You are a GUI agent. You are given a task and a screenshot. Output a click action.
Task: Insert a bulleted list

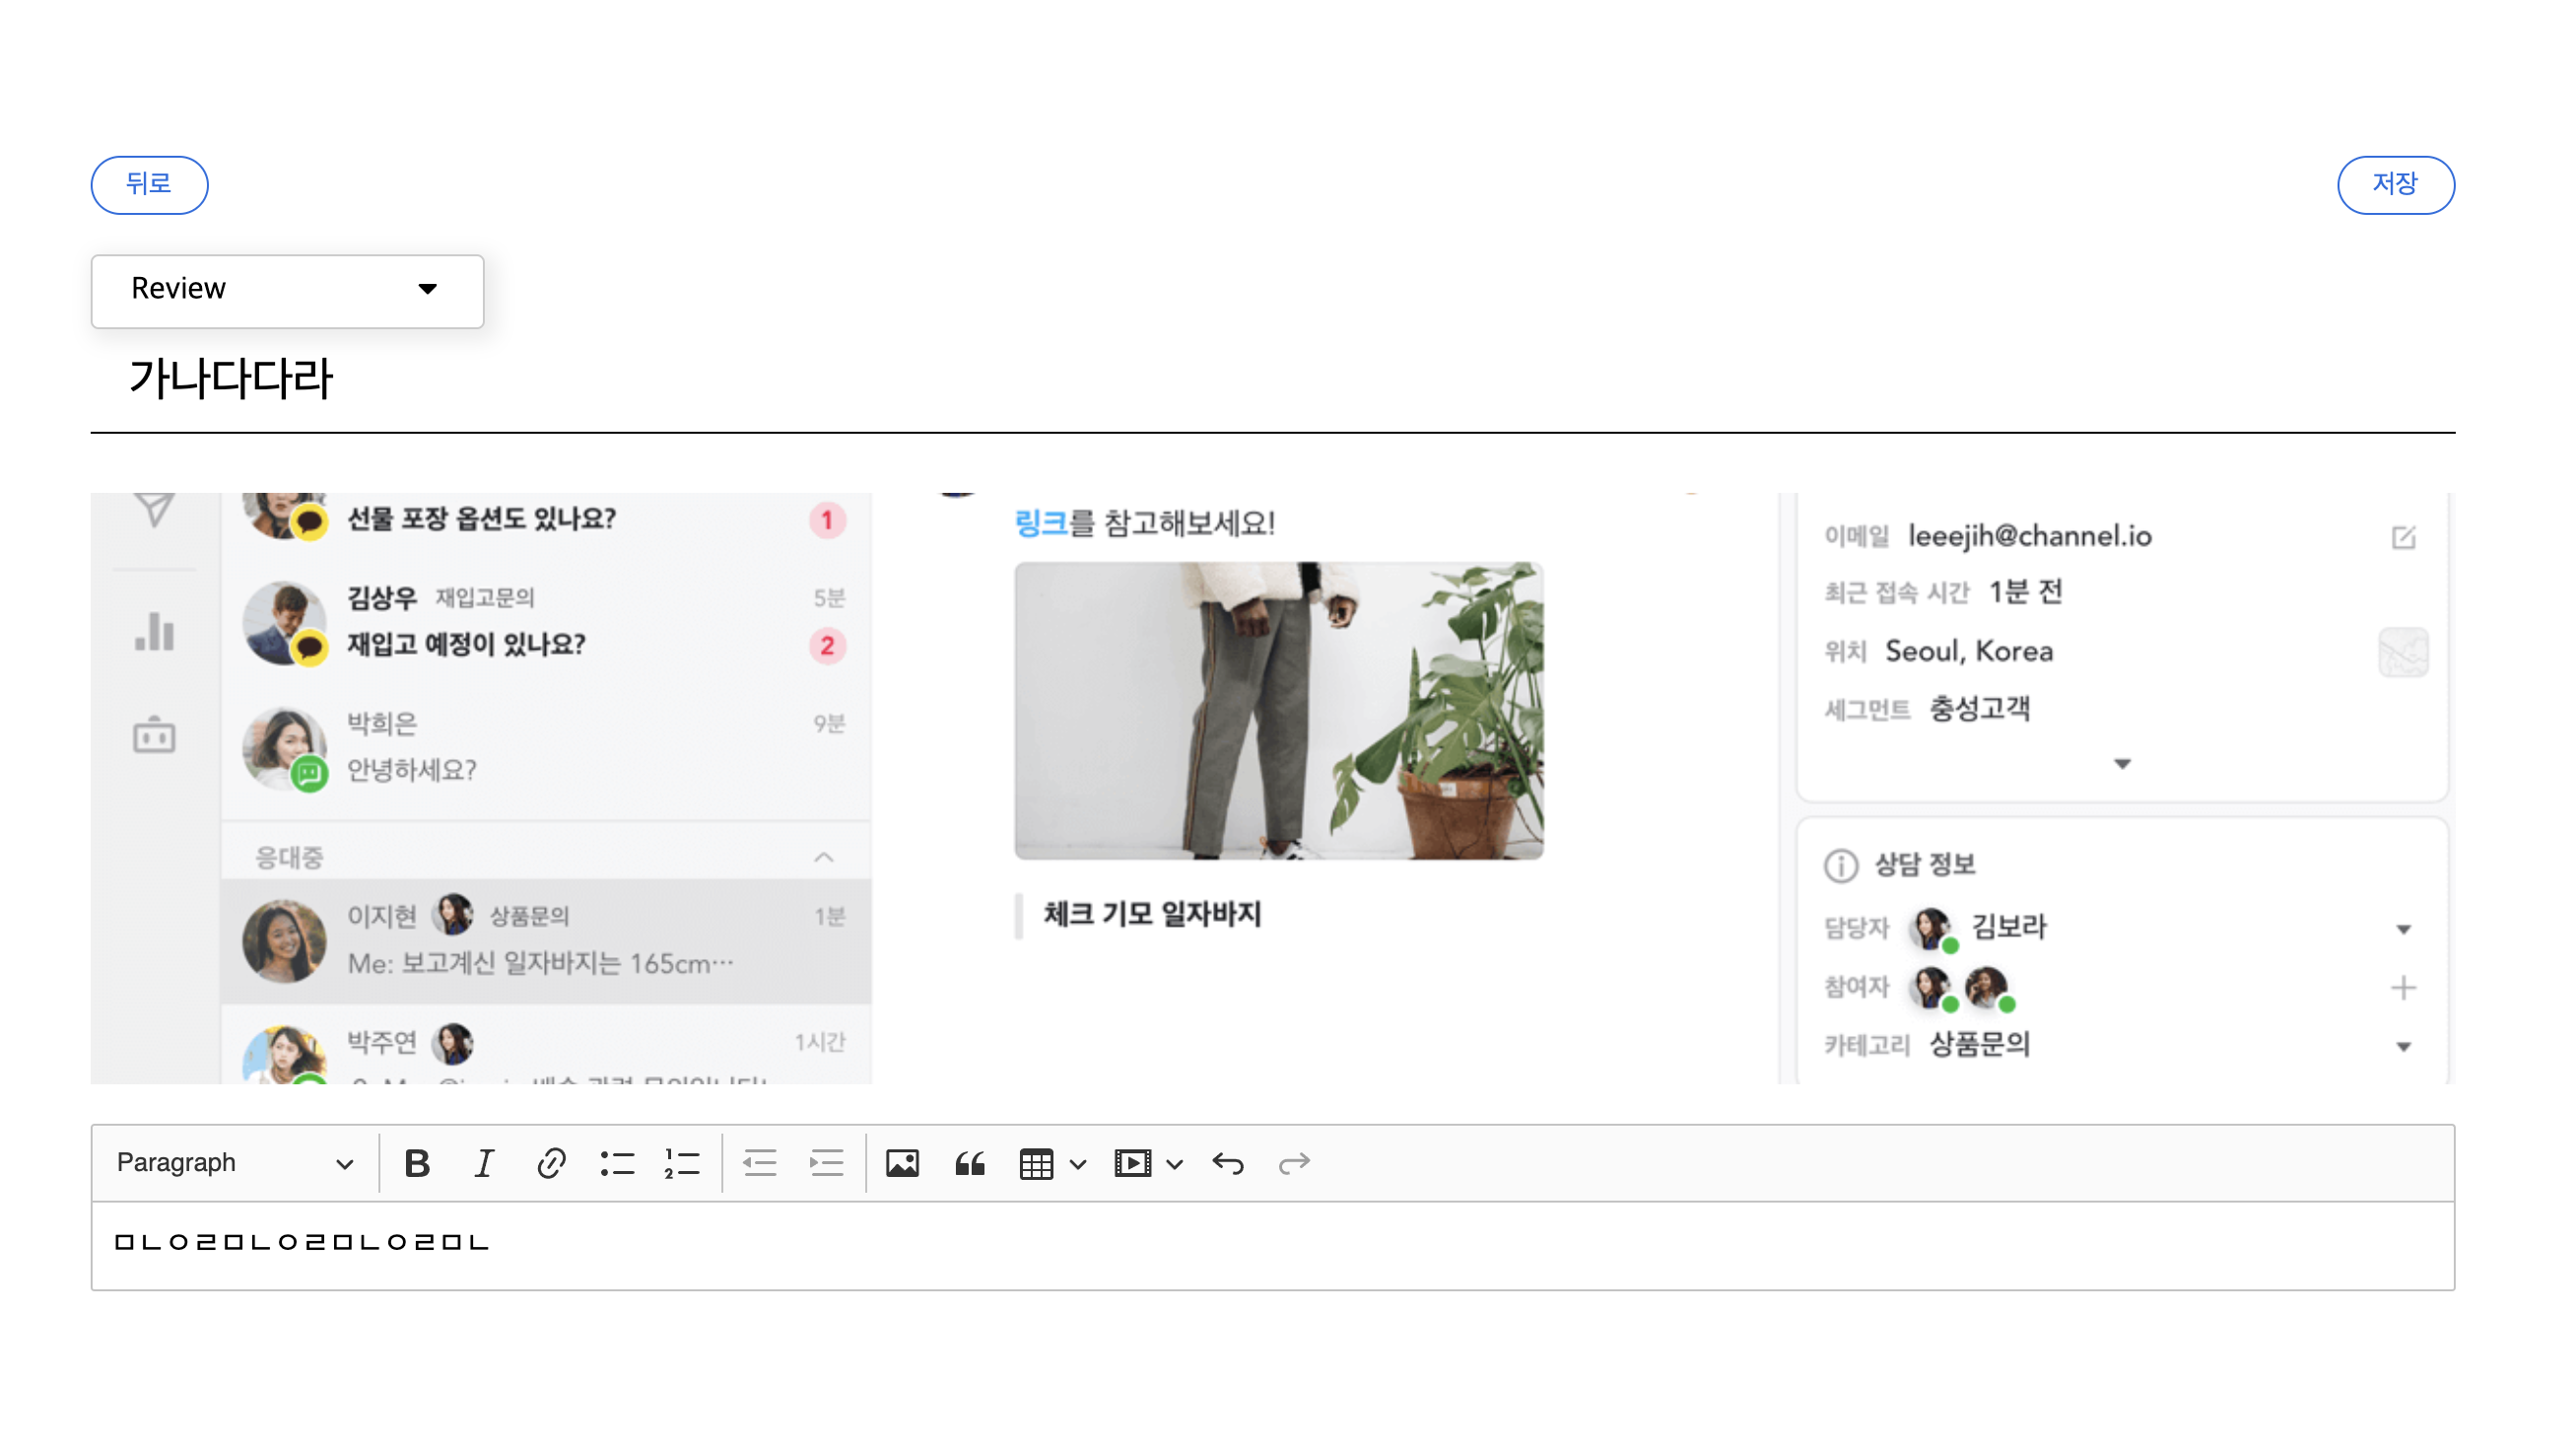tap(617, 1163)
